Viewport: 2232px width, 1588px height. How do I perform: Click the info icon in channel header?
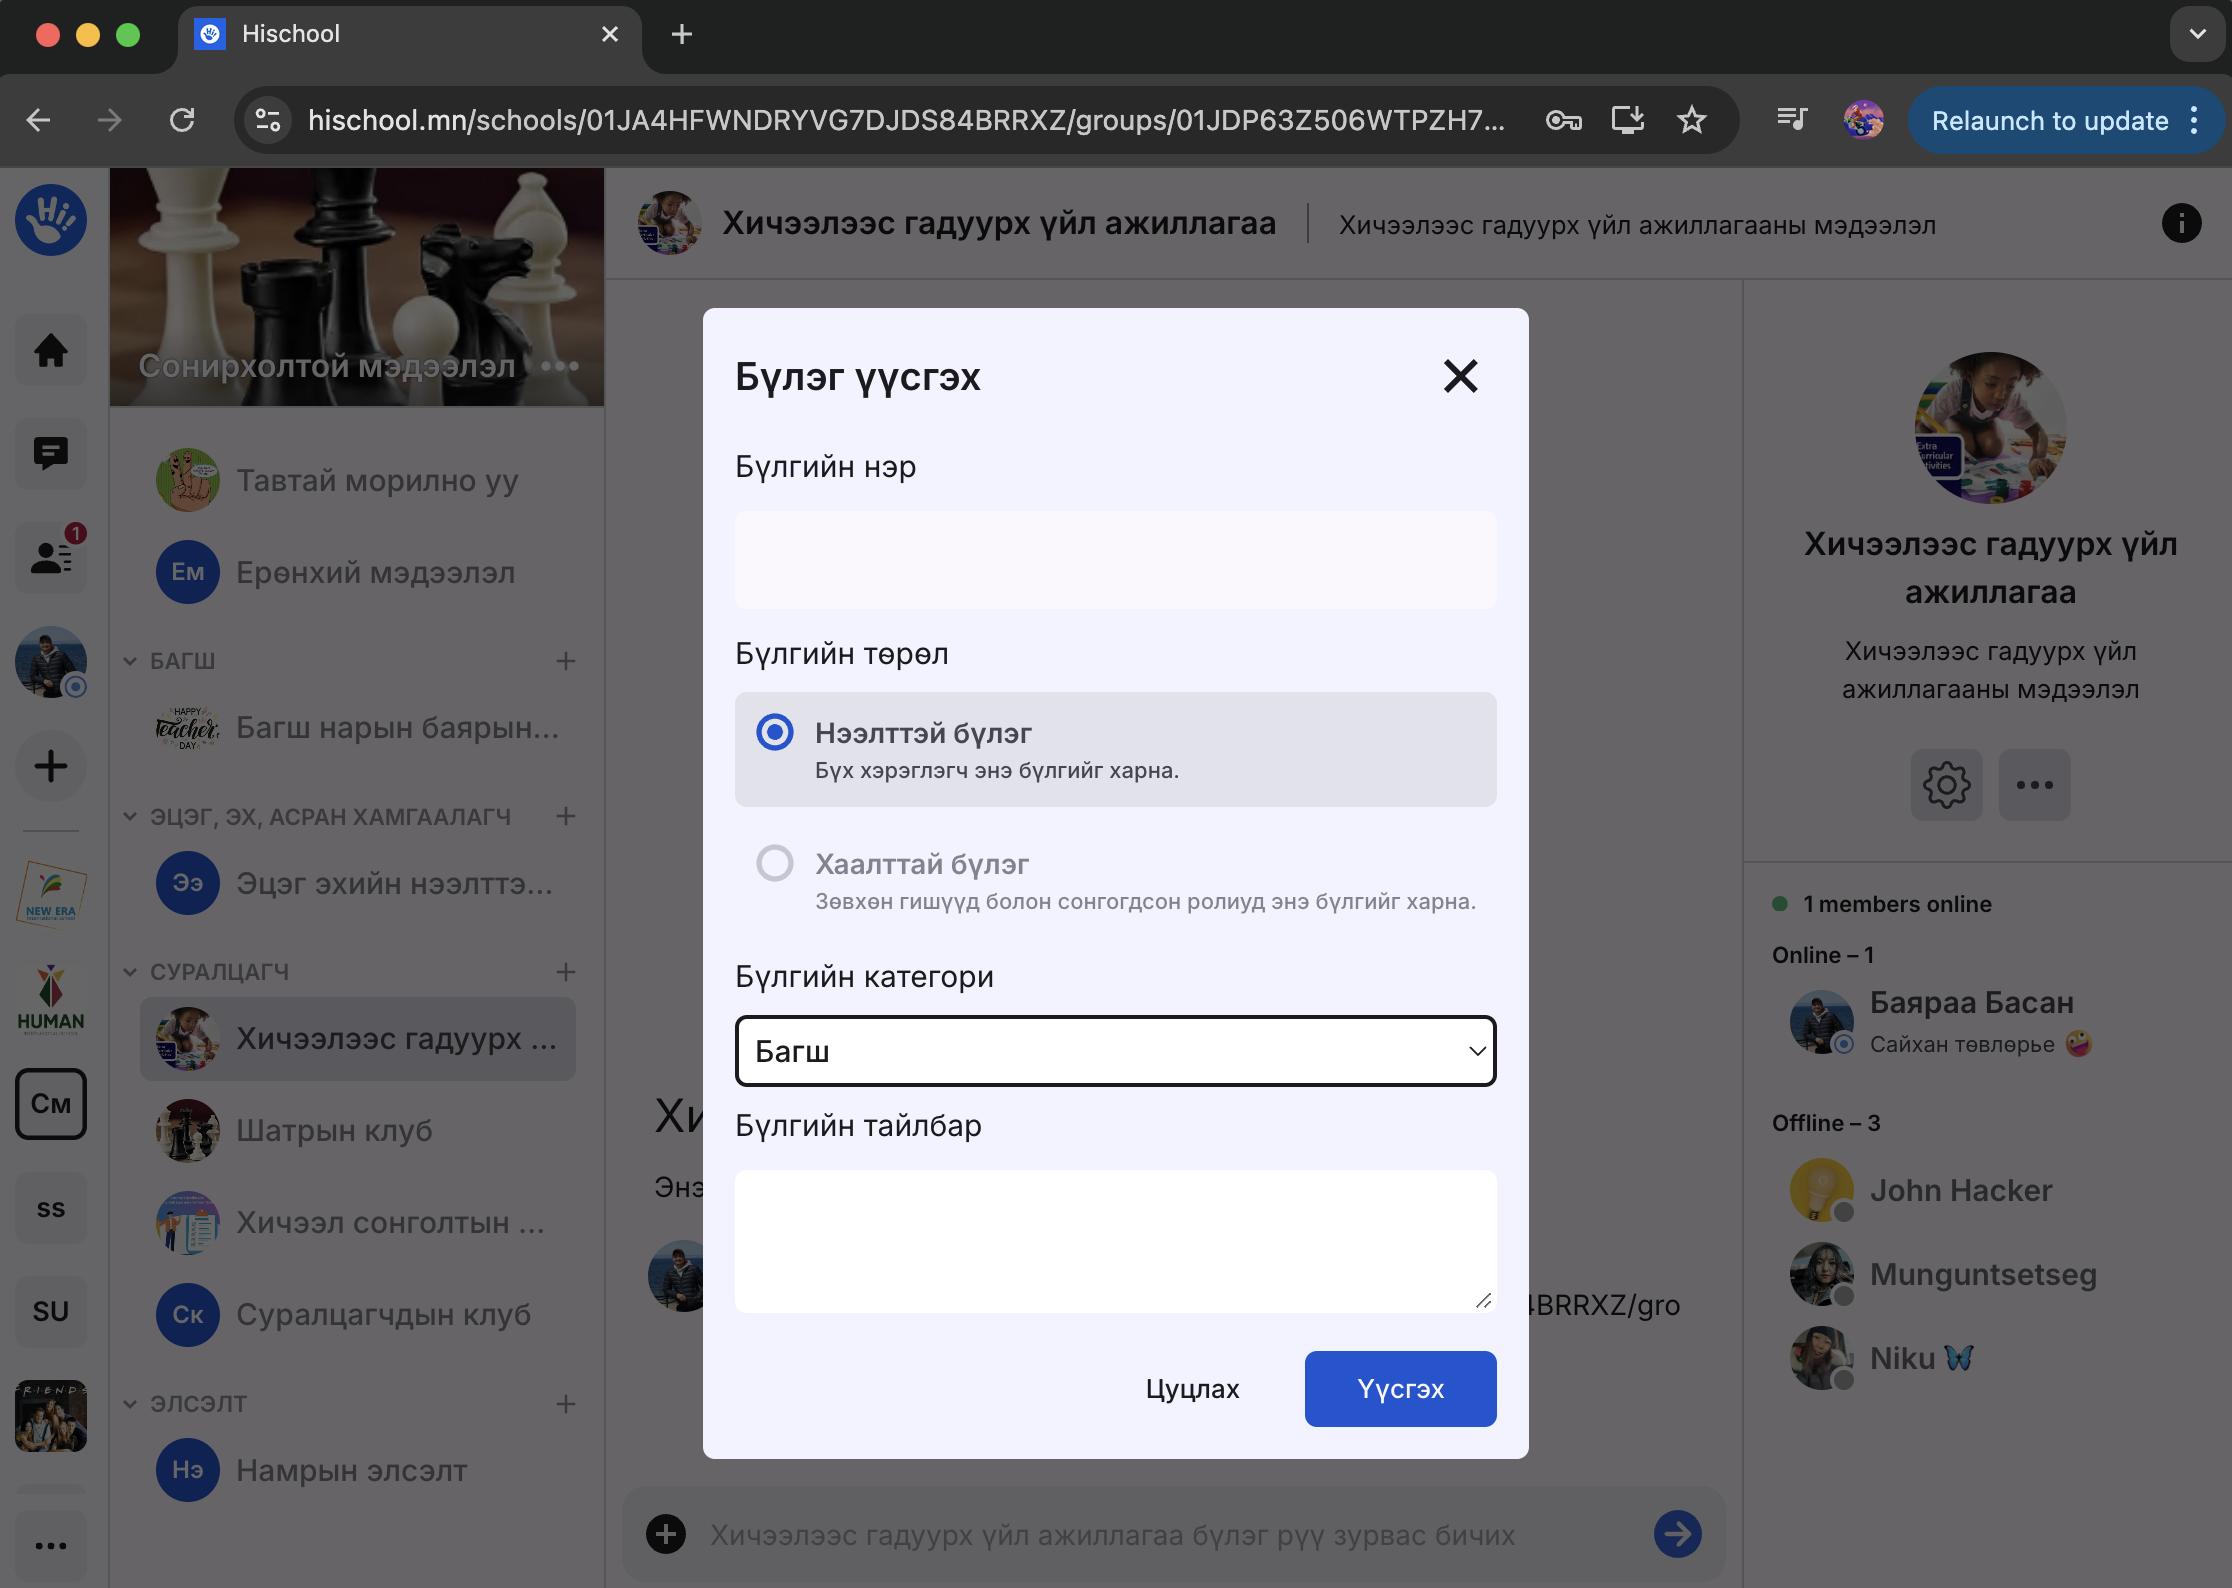point(2181,223)
